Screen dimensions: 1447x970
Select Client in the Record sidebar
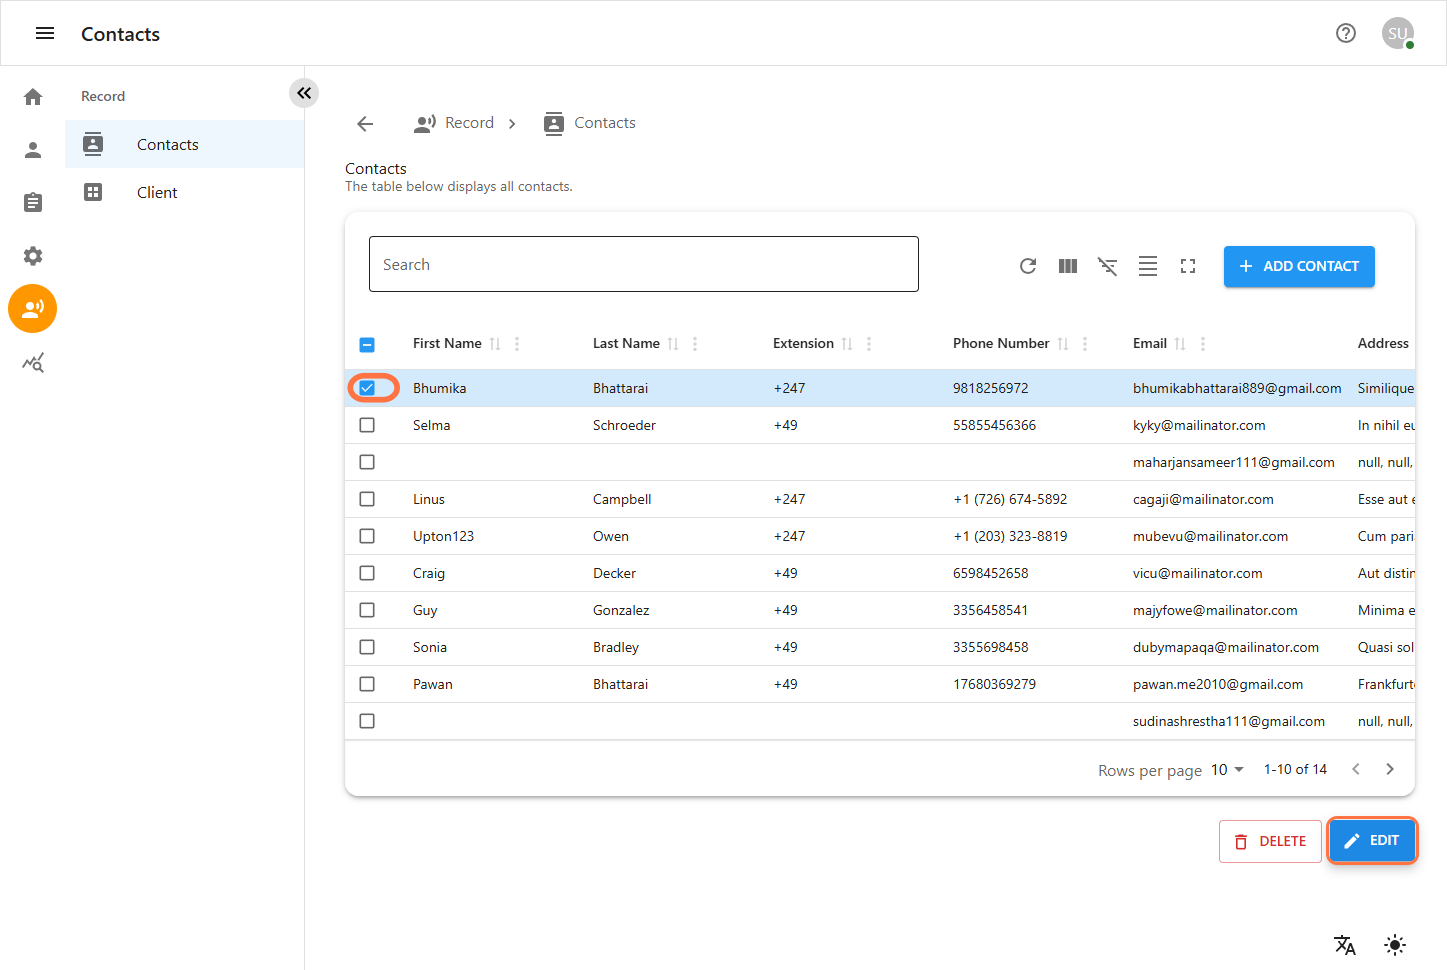[157, 193]
